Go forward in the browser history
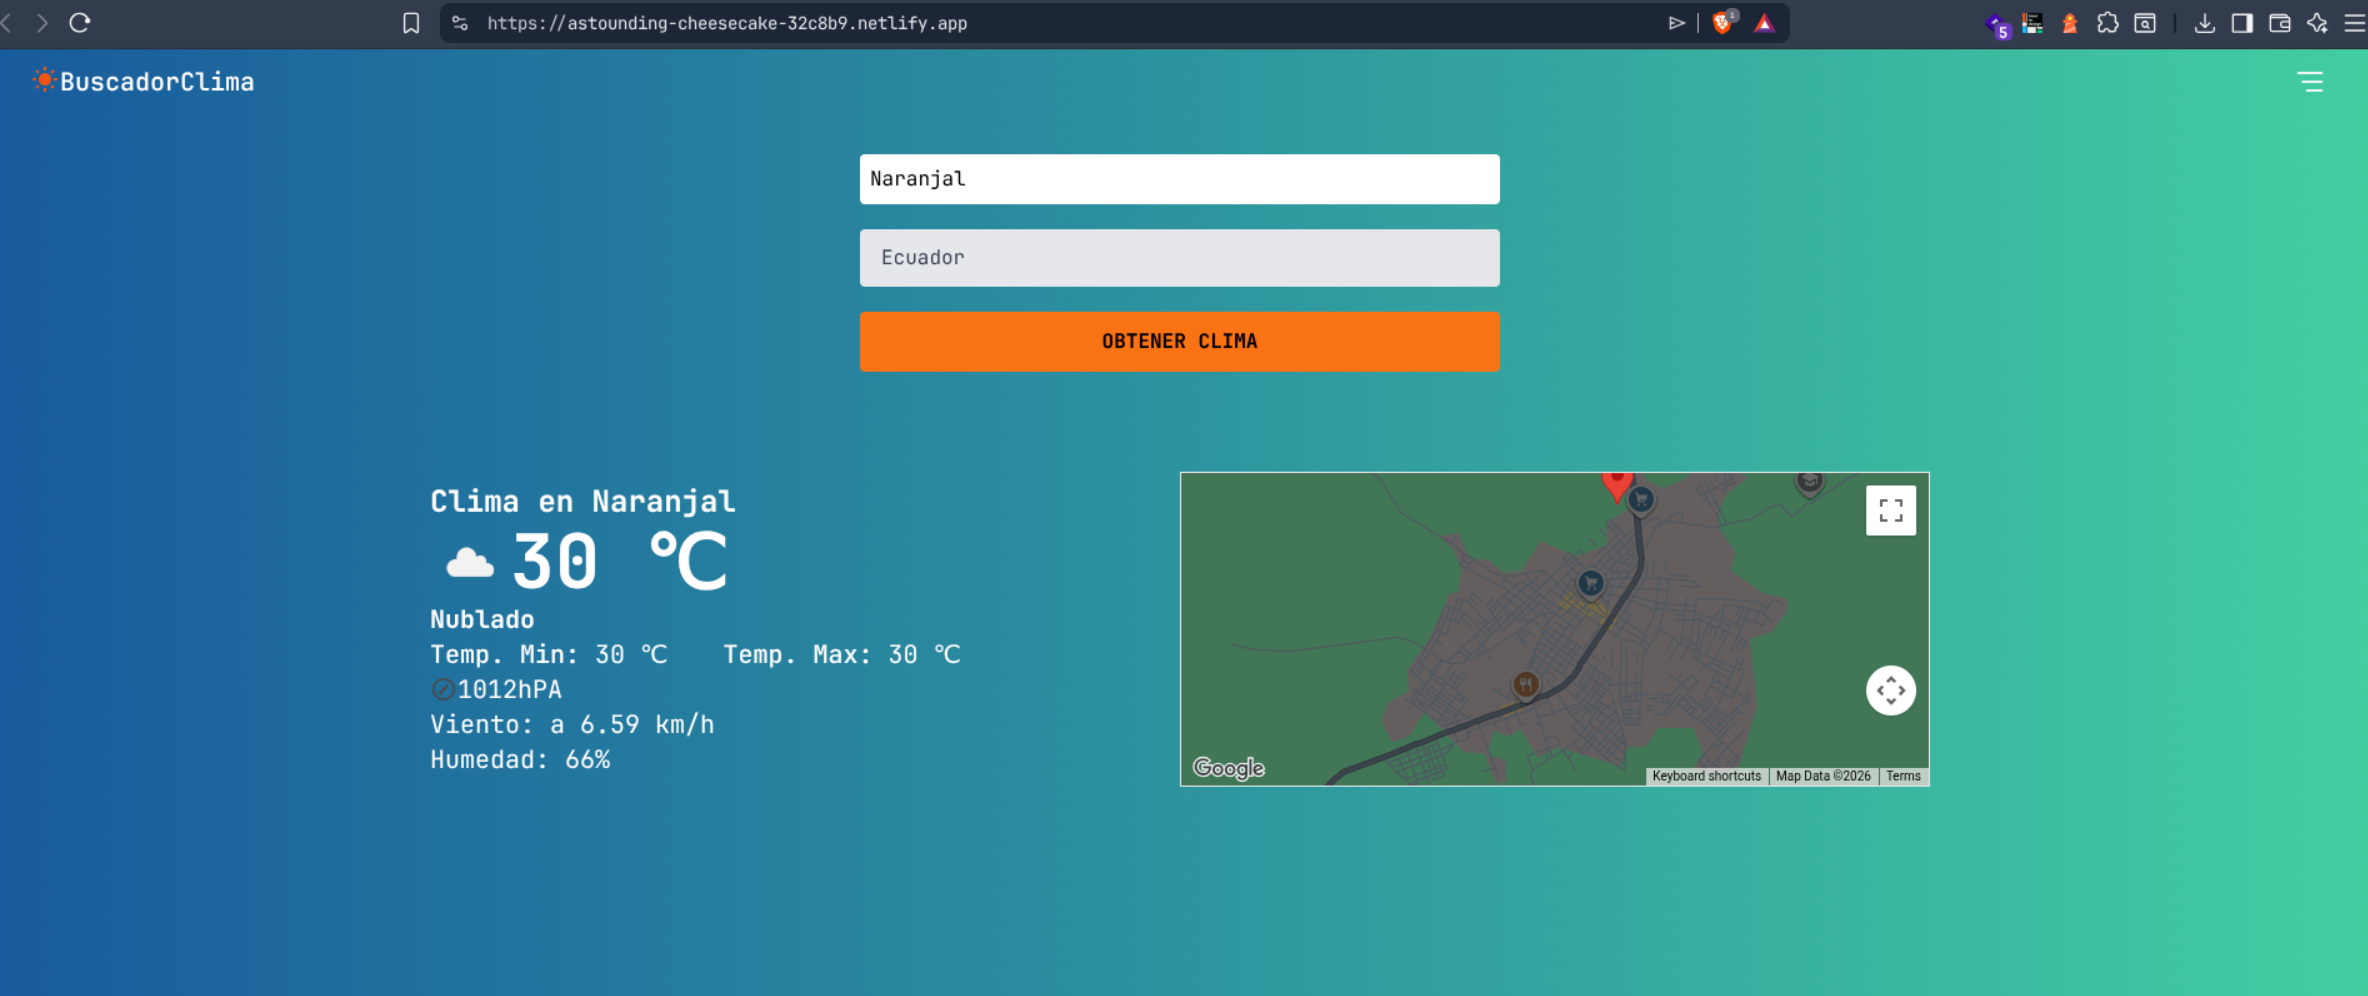 tap(41, 23)
